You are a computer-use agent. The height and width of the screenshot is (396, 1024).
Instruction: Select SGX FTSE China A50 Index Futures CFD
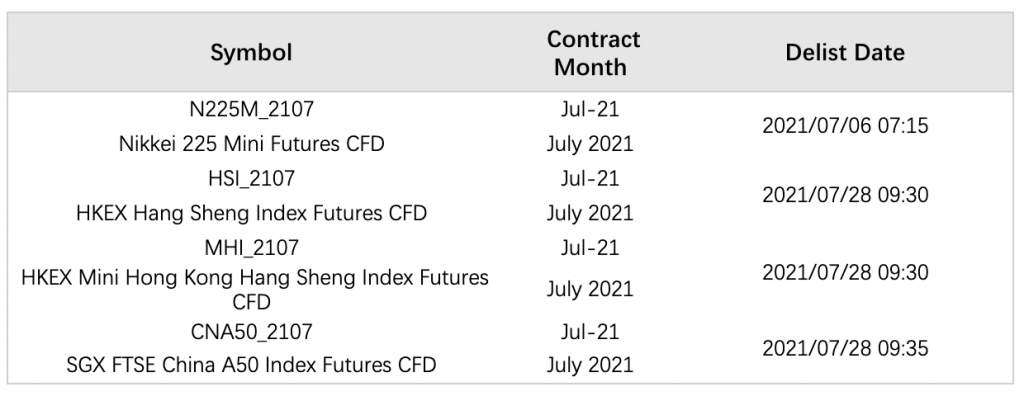[x=251, y=365]
